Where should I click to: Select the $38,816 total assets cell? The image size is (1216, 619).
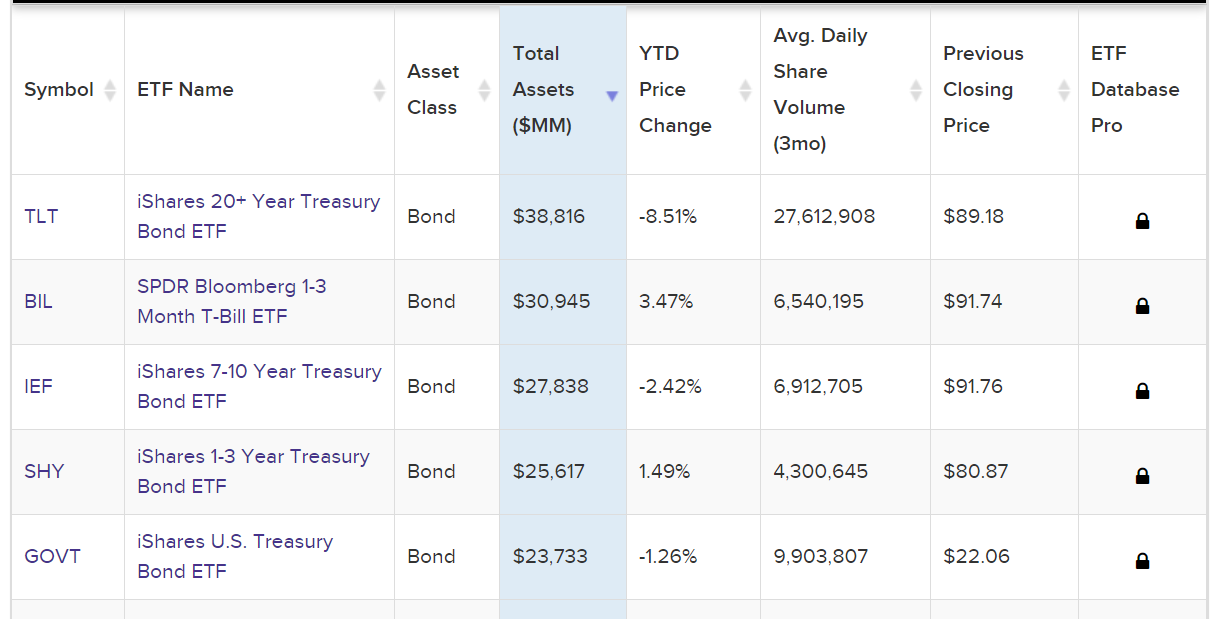pyautogui.click(x=549, y=216)
